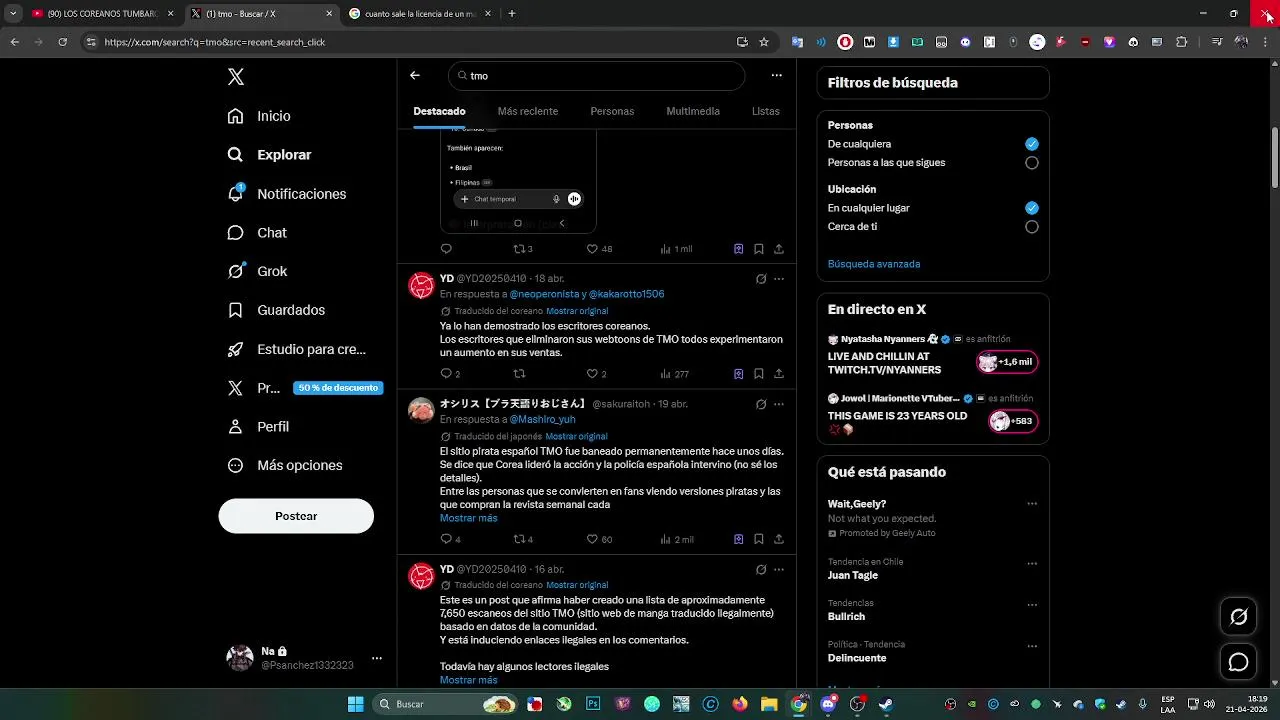Open @neoperonista mention link
The width and height of the screenshot is (1280, 720).
[544, 294]
